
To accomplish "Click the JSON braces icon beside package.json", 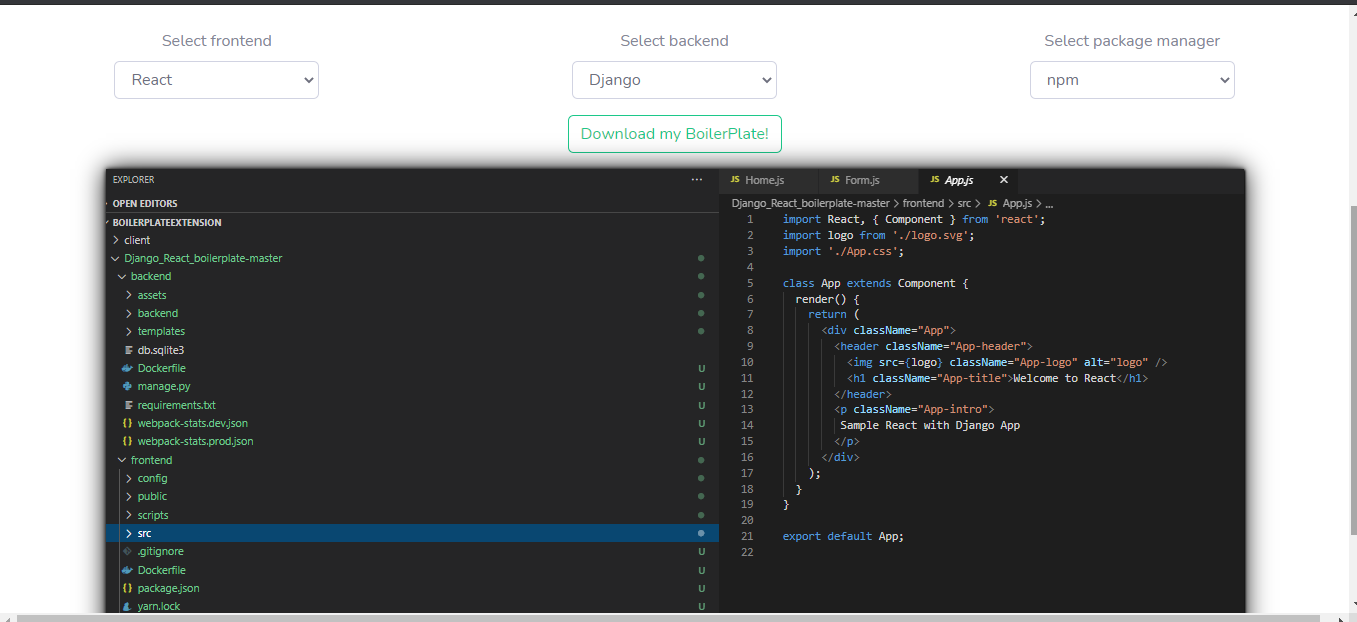I will [x=127, y=588].
